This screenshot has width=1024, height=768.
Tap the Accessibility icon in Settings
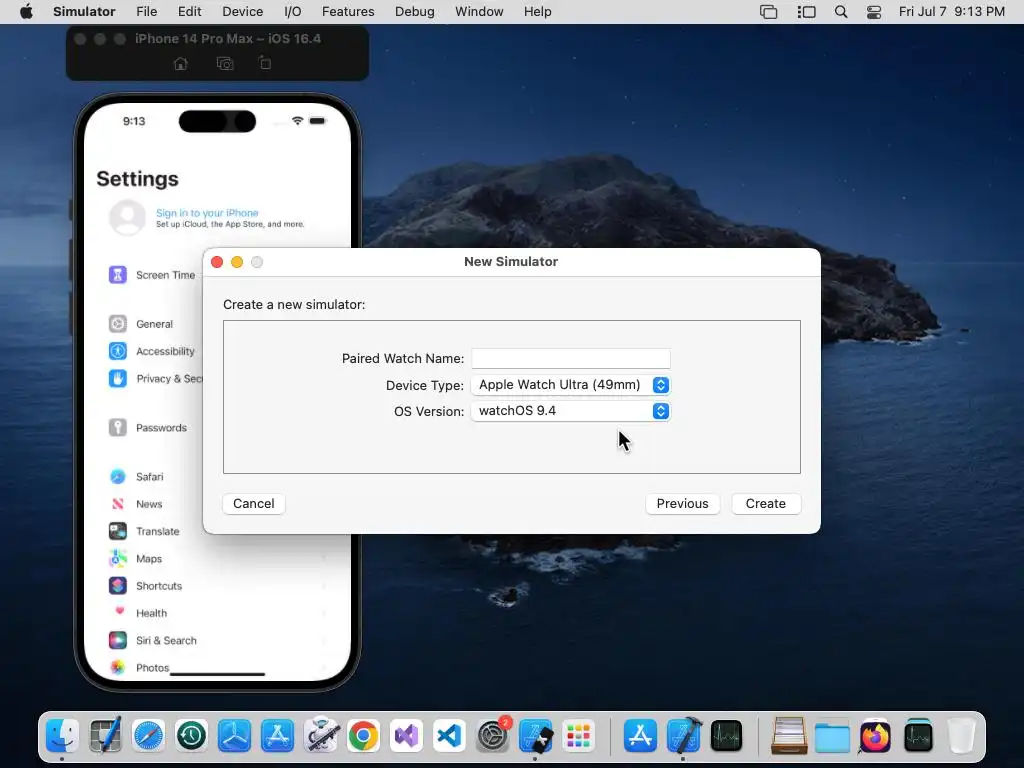click(118, 351)
